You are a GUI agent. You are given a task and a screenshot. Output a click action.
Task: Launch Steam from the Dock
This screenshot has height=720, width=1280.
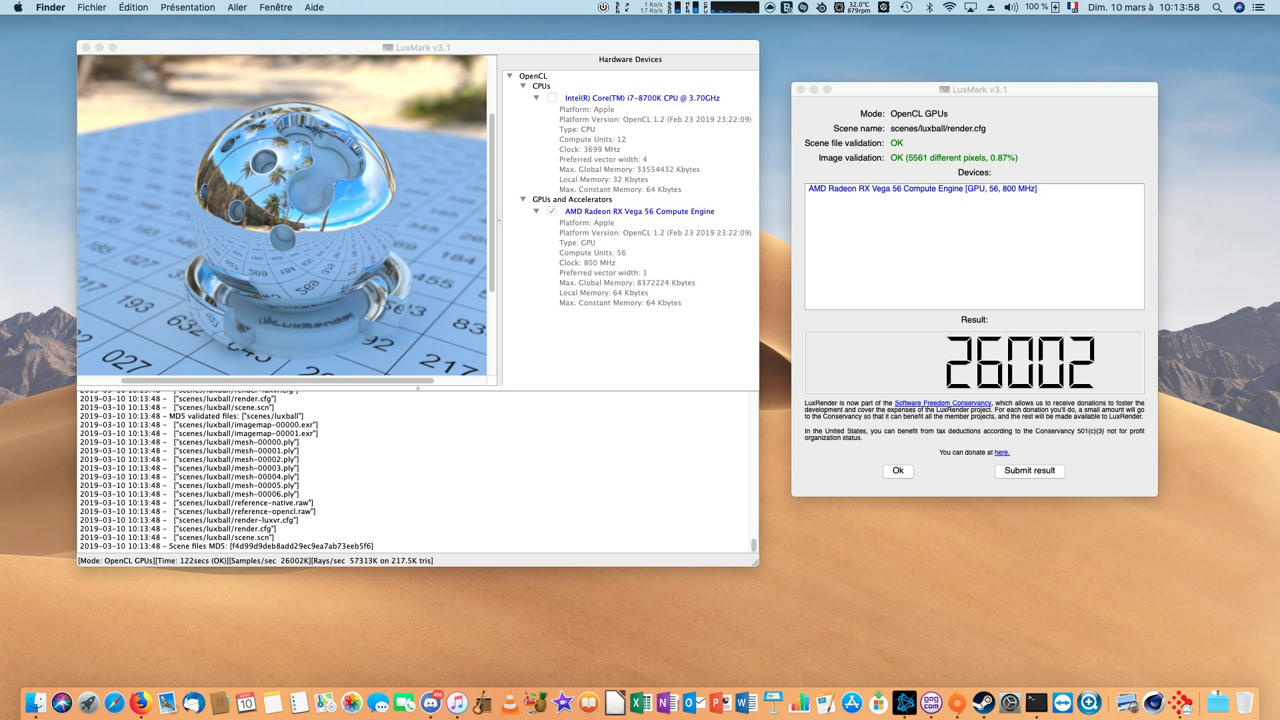click(983, 703)
